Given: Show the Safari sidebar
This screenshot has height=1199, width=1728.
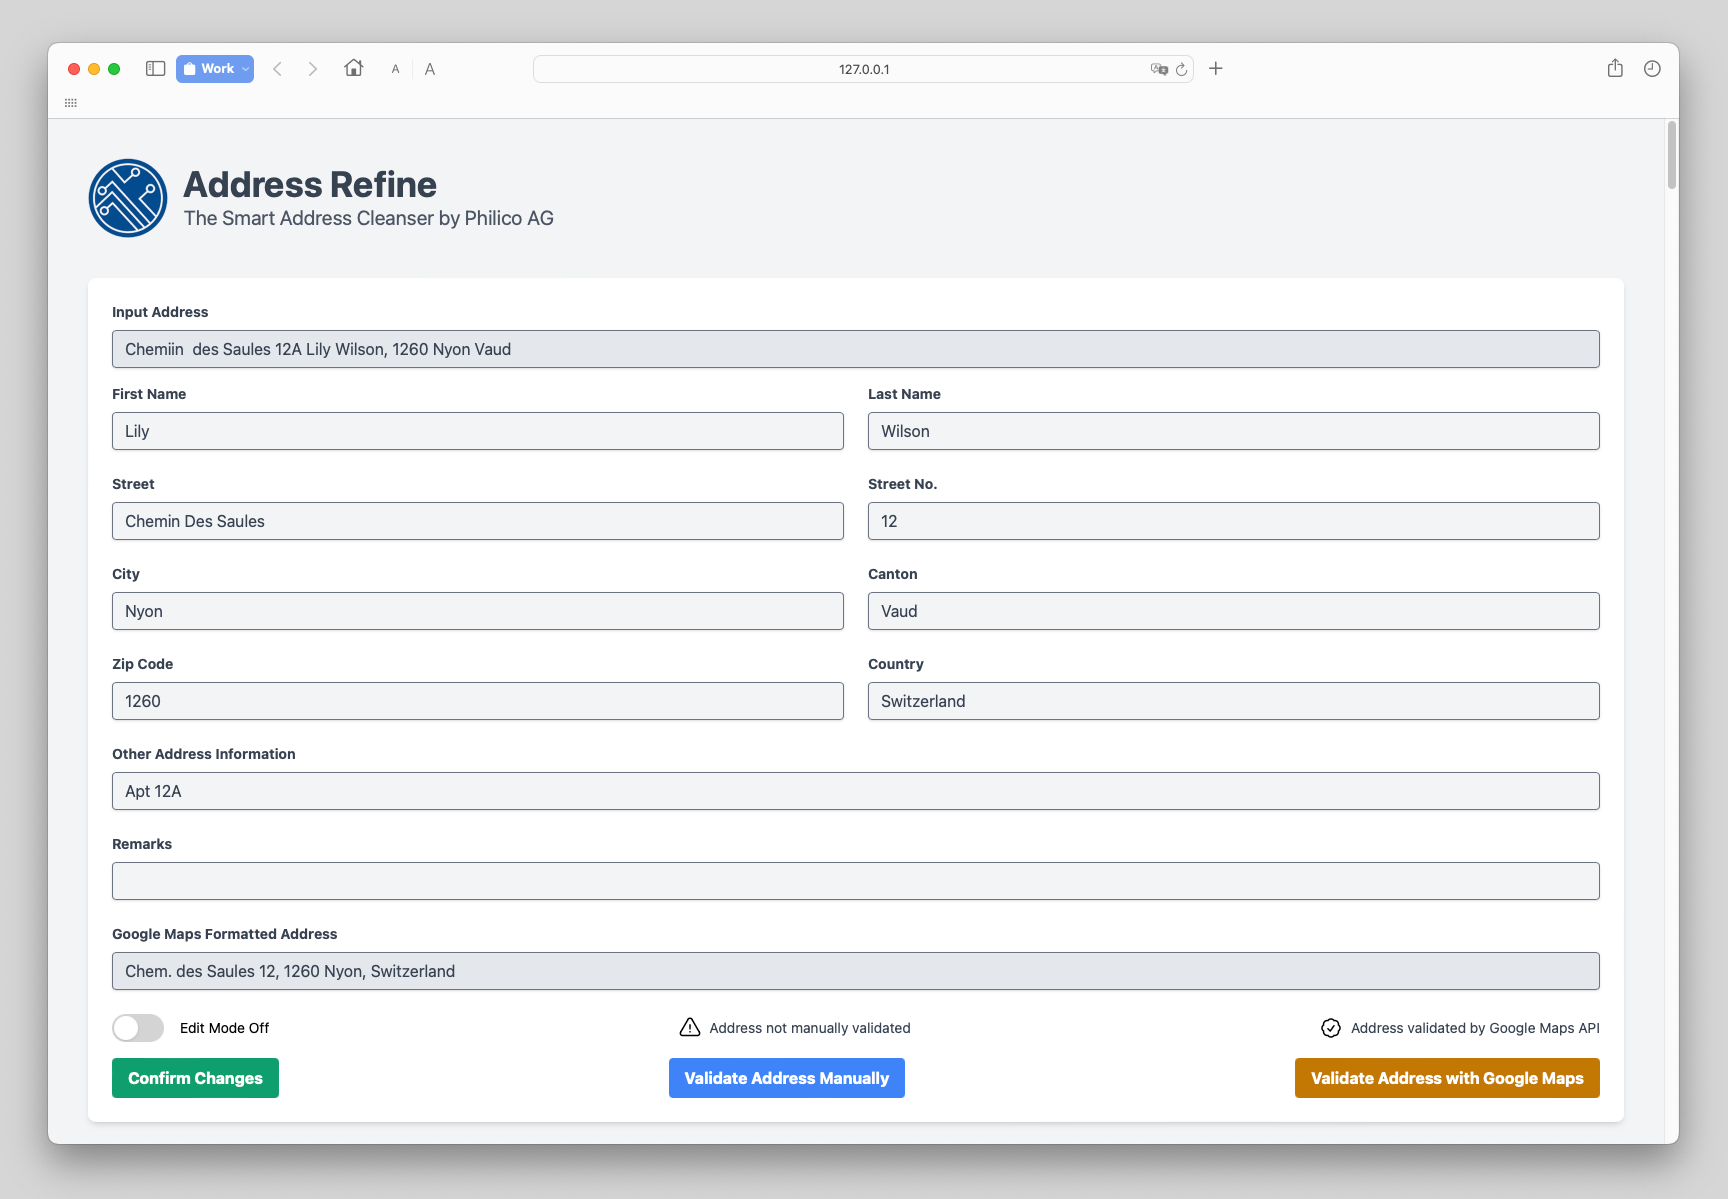Looking at the screenshot, I should click(x=155, y=69).
